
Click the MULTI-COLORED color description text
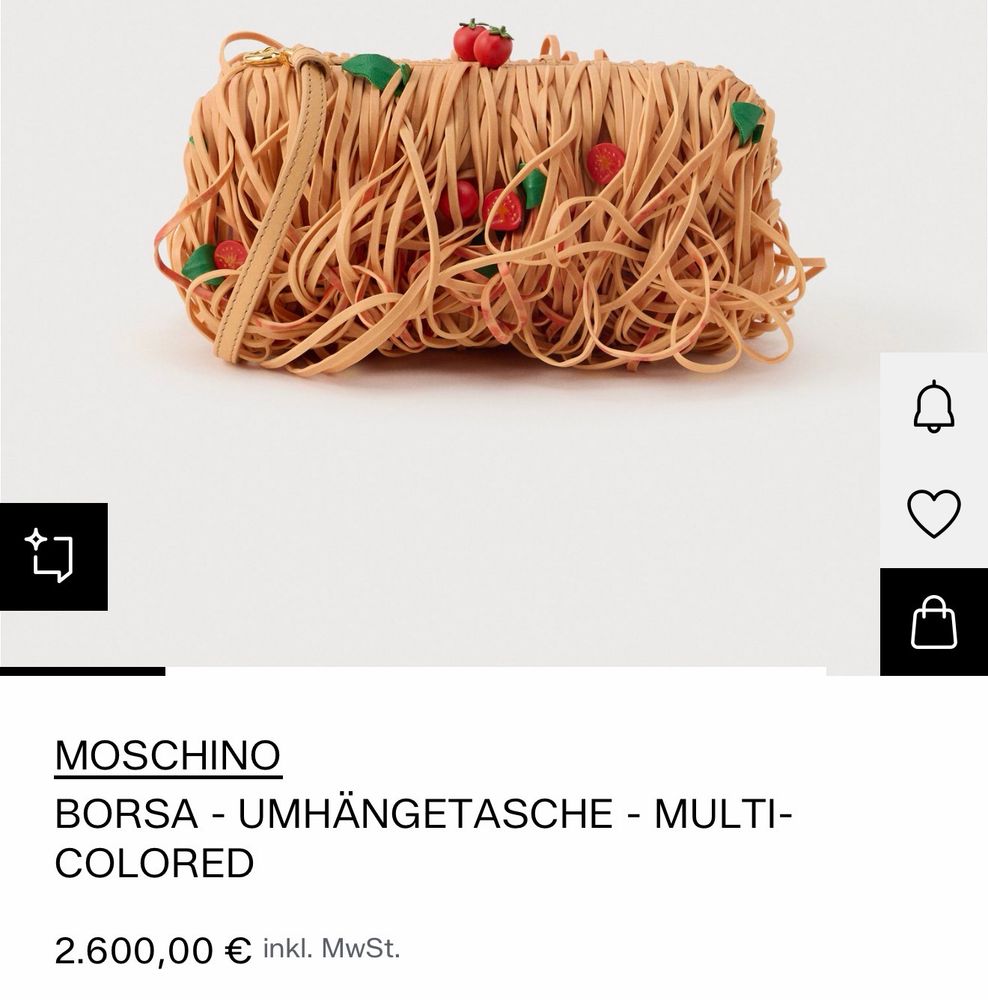[424, 839]
